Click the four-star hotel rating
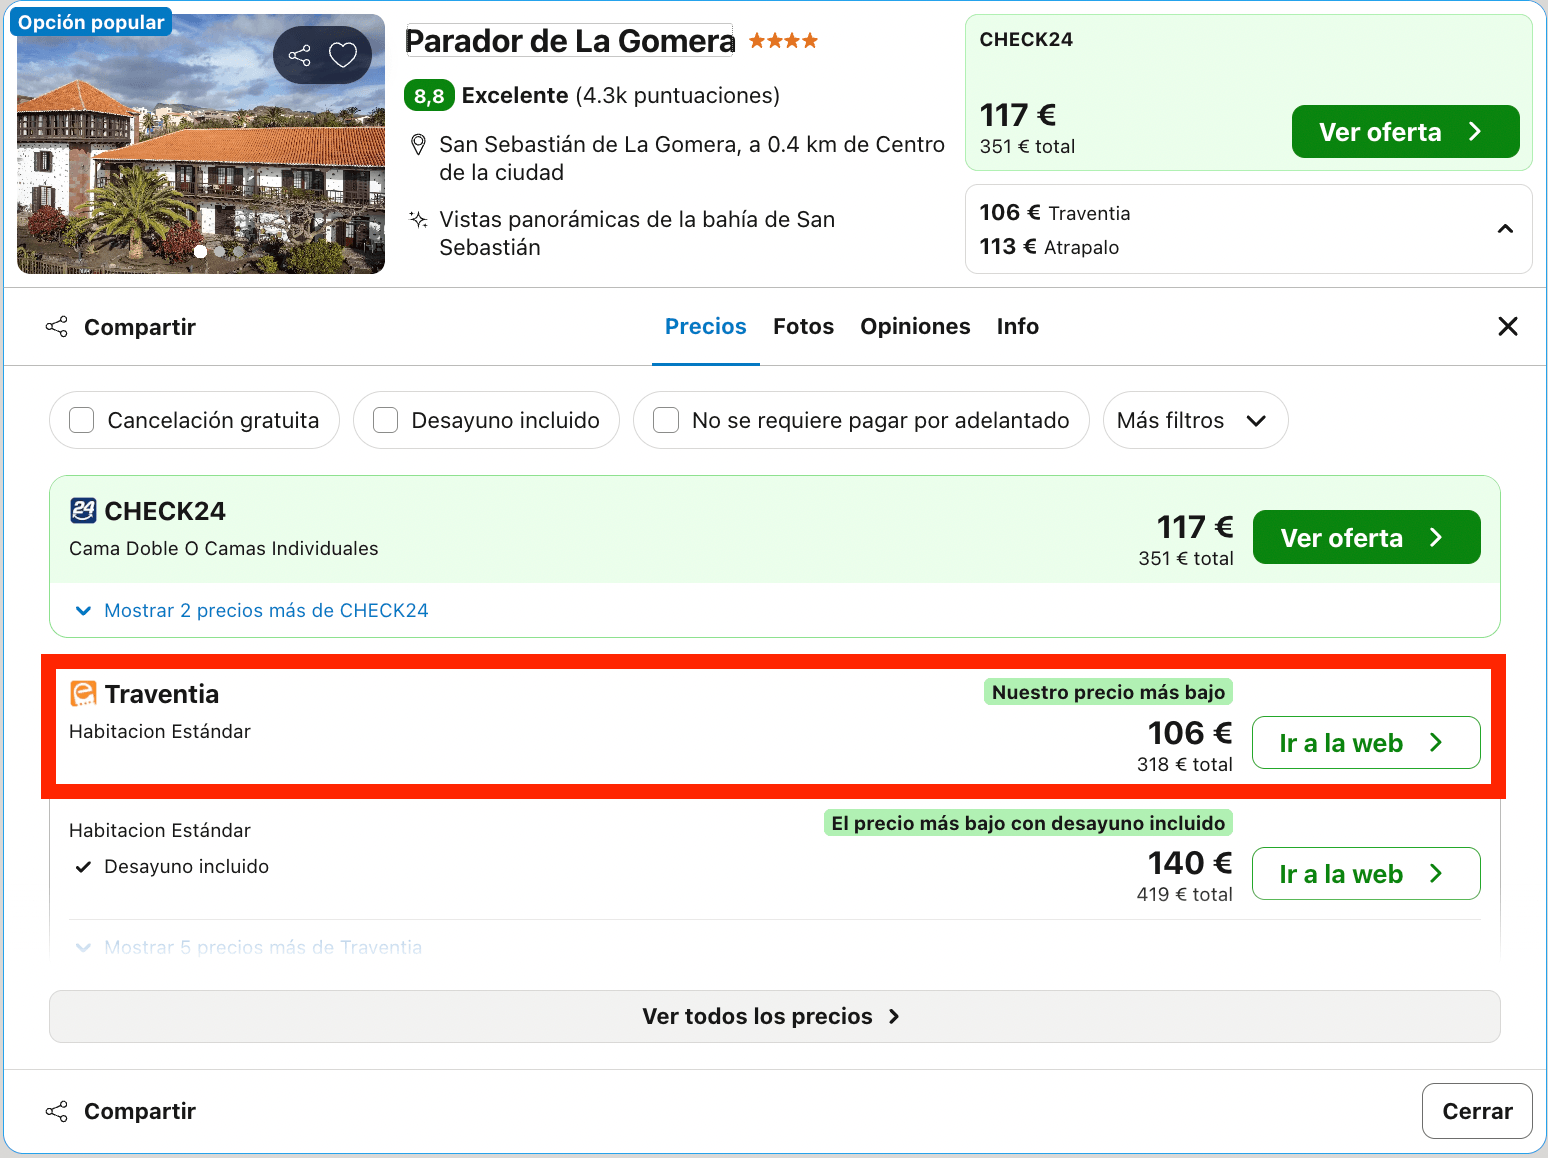Viewport: 1548px width, 1158px height. pos(783,41)
